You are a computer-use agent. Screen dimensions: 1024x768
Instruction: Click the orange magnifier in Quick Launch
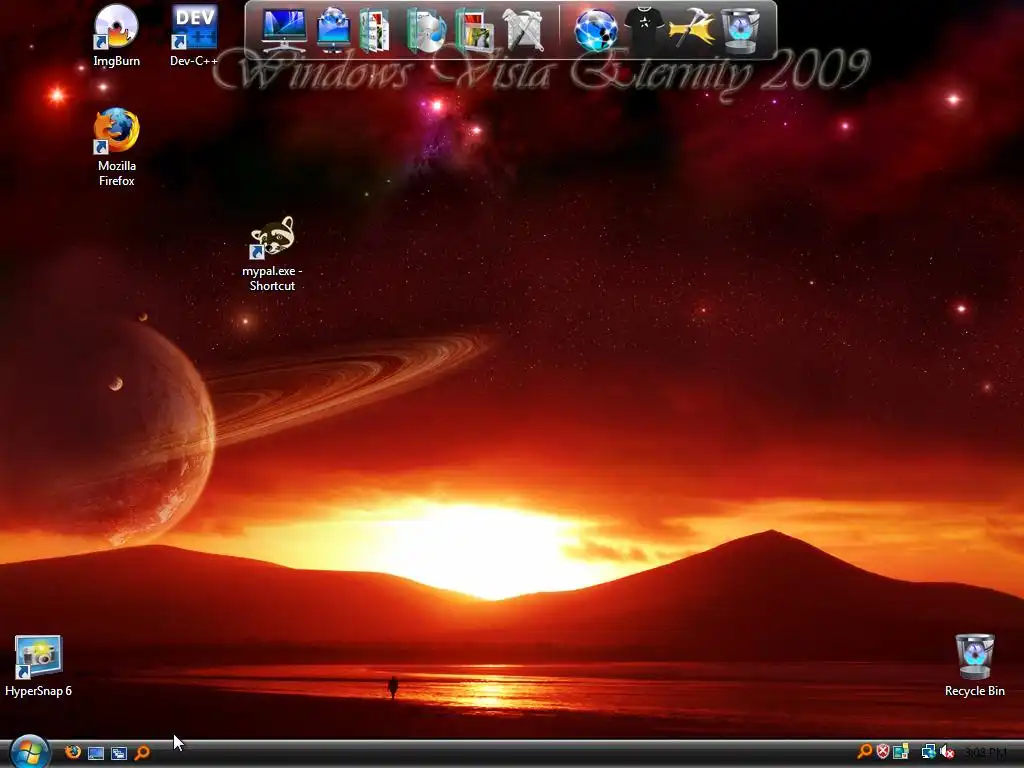tap(142, 753)
